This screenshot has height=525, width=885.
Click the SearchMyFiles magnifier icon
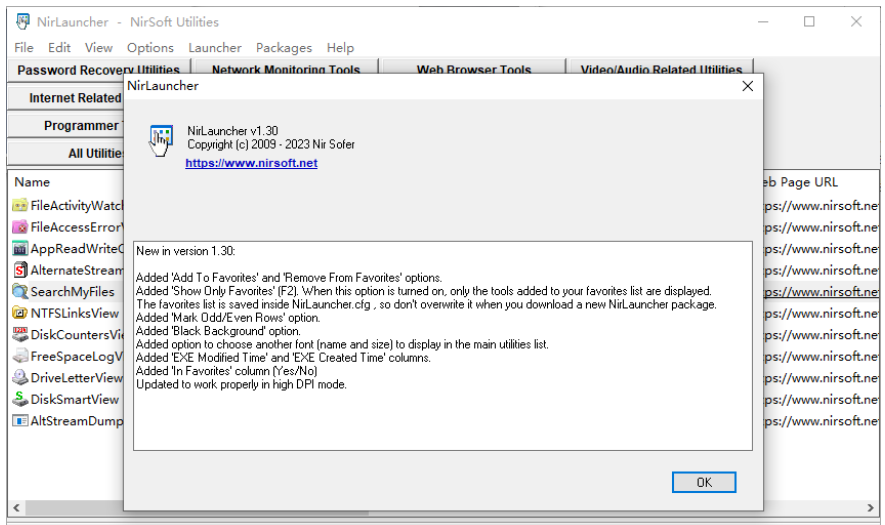(20, 291)
